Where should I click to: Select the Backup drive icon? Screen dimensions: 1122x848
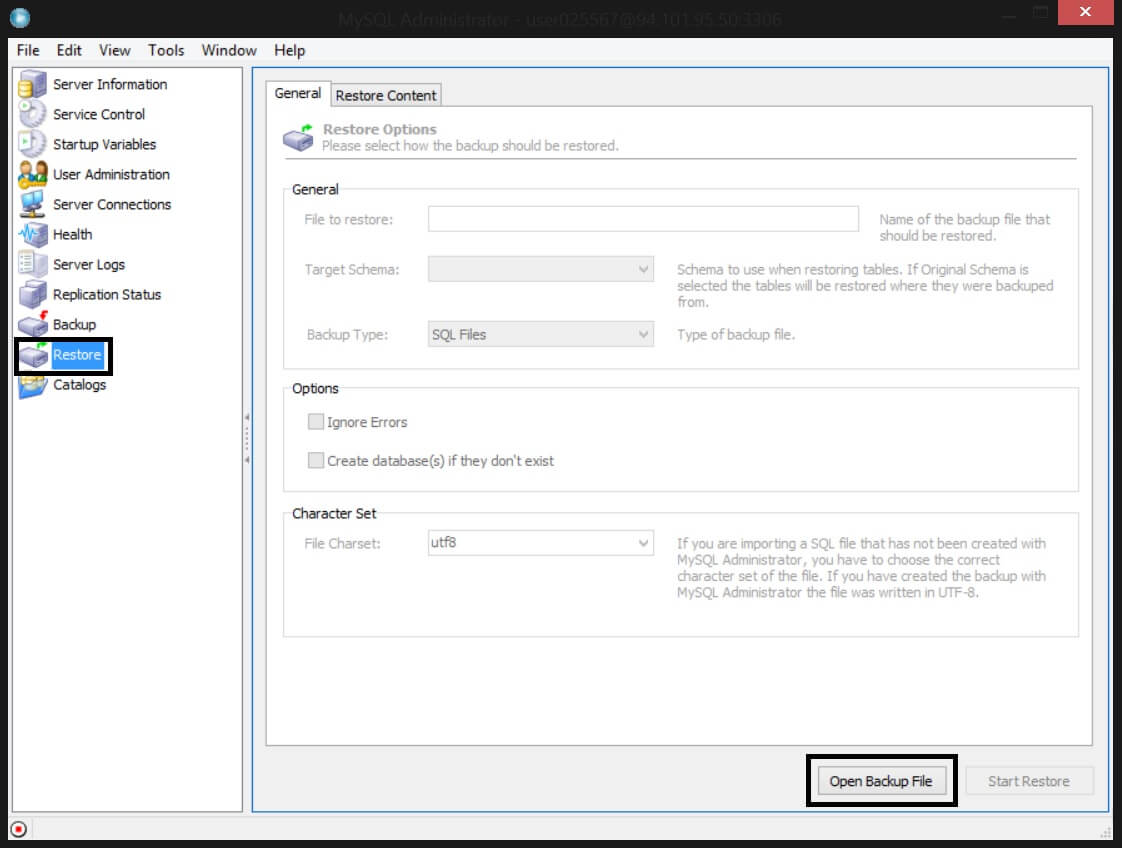[x=32, y=325]
